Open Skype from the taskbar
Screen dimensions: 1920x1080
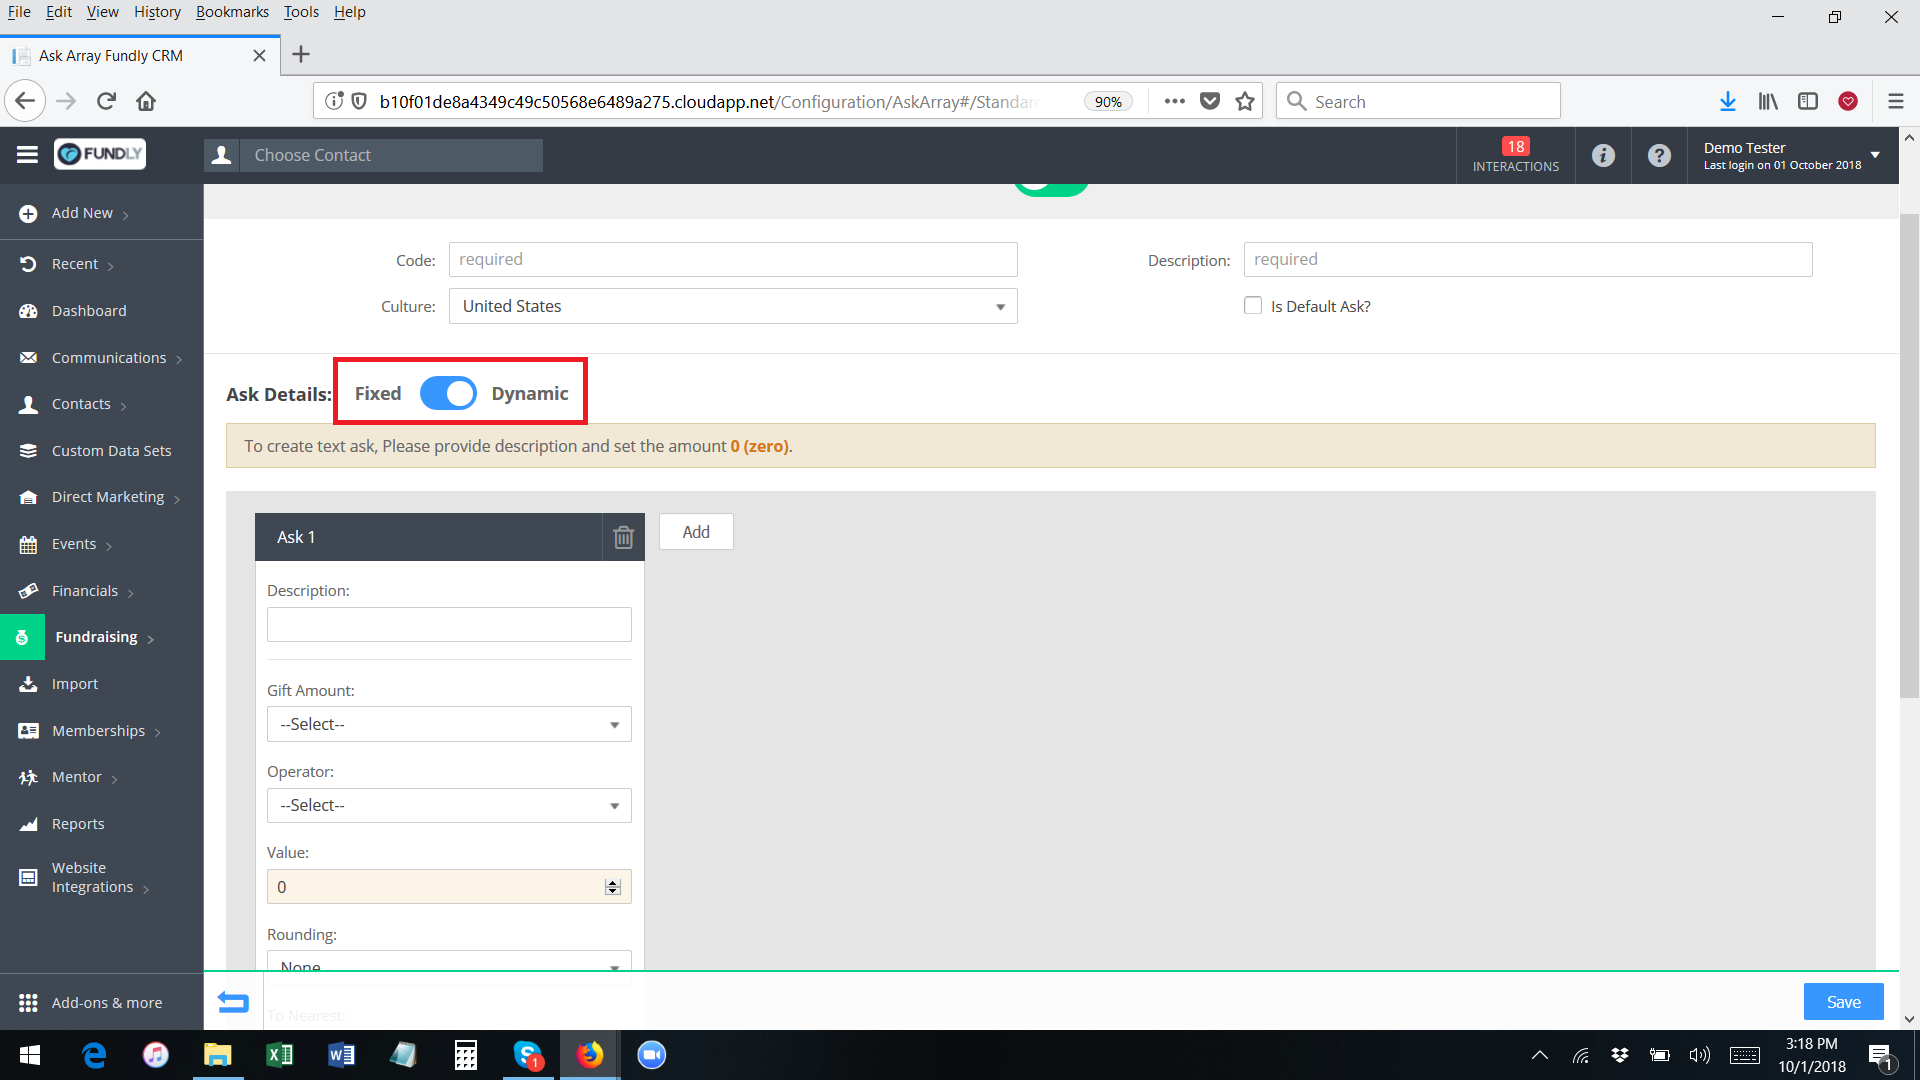point(527,1055)
